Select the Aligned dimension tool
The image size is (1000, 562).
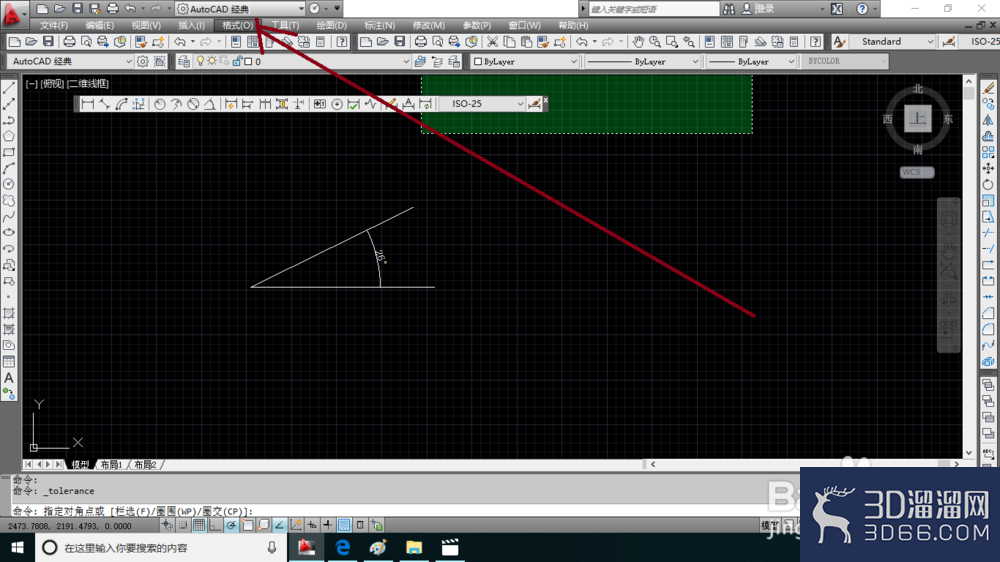[x=105, y=104]
